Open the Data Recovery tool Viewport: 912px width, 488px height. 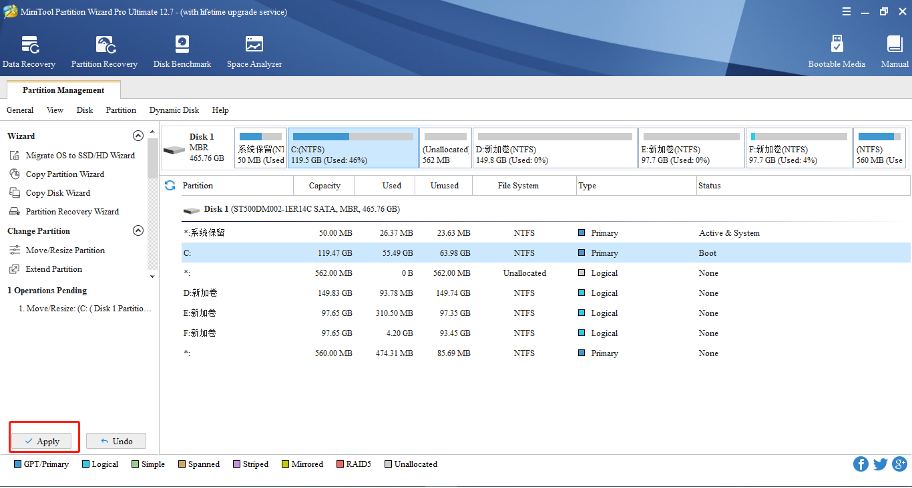tap(29, 52)
